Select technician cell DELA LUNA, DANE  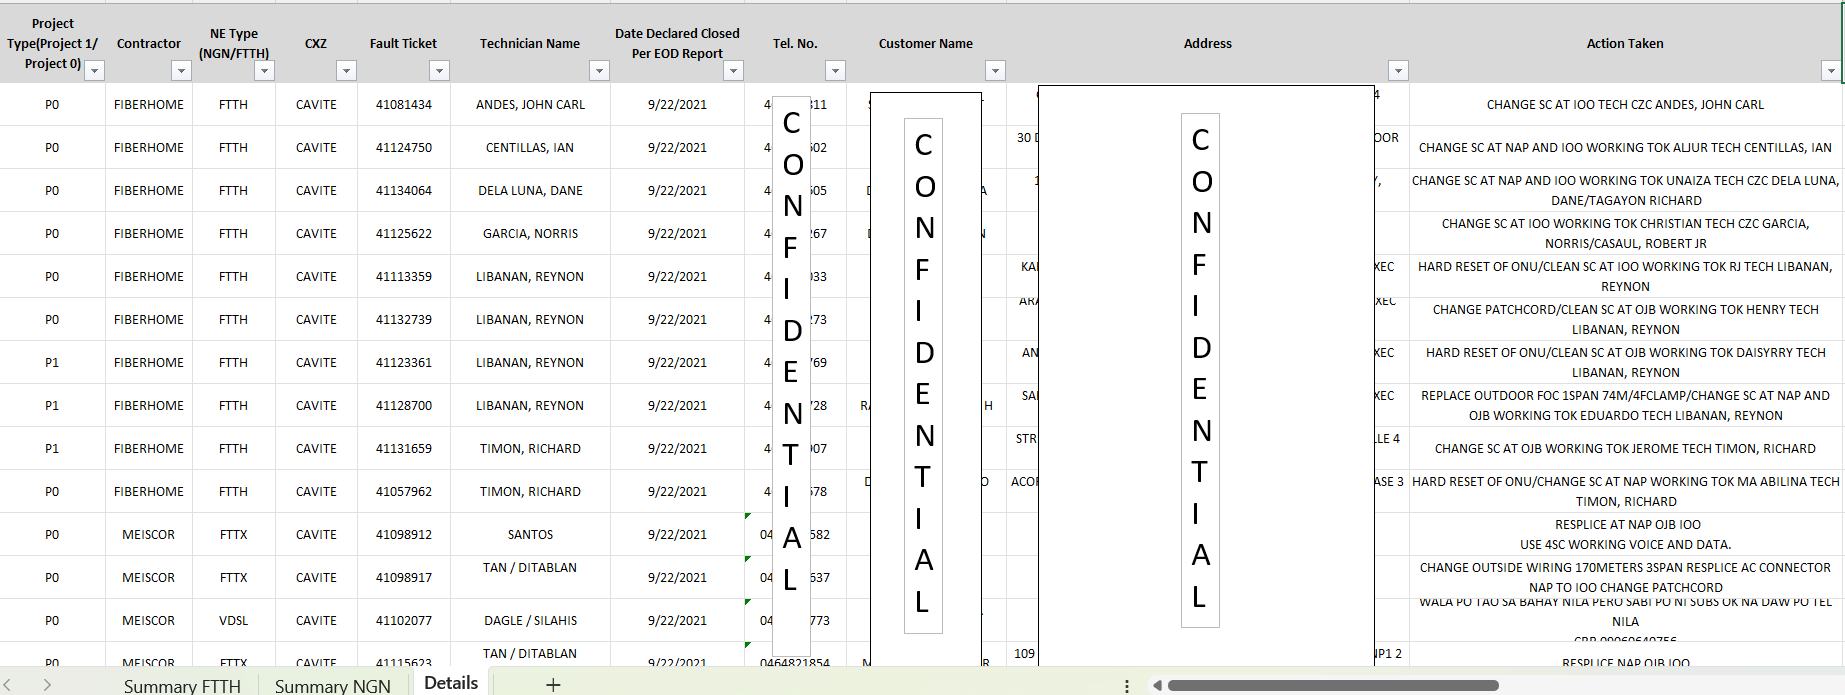(530, 190)
